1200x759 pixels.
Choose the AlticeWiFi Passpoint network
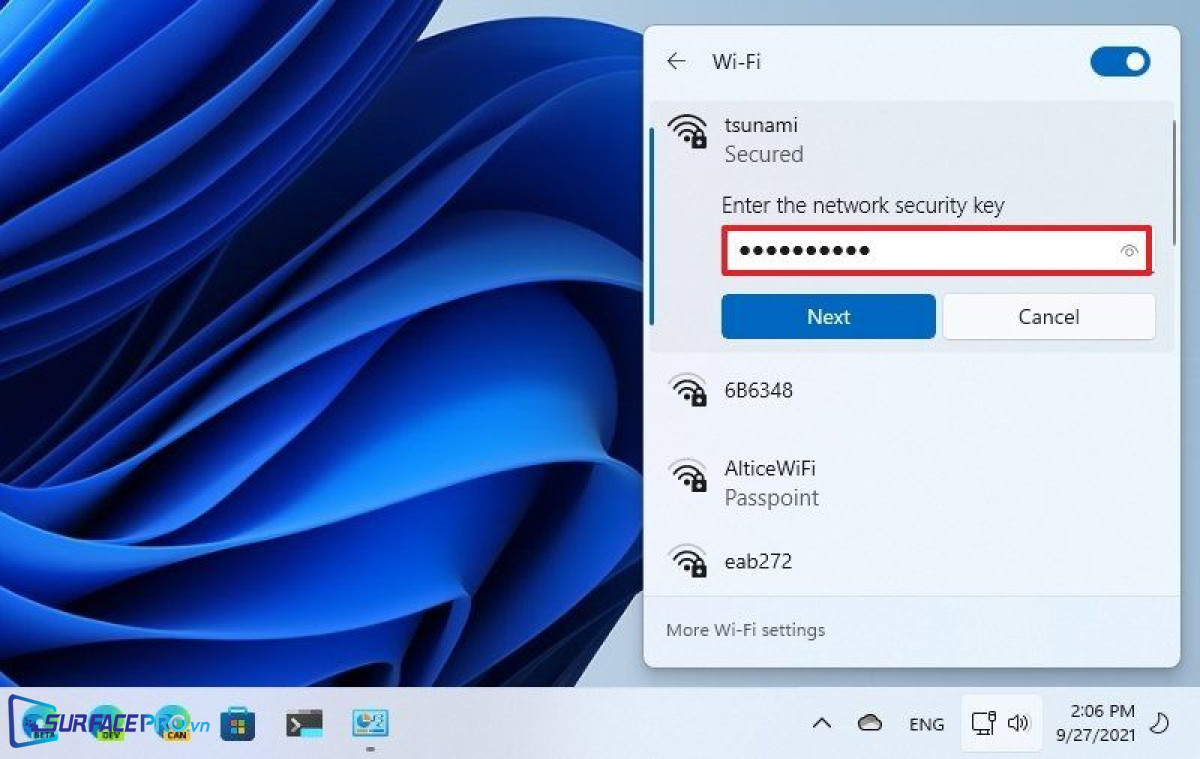pyautogui.click(x=910, y=482)
